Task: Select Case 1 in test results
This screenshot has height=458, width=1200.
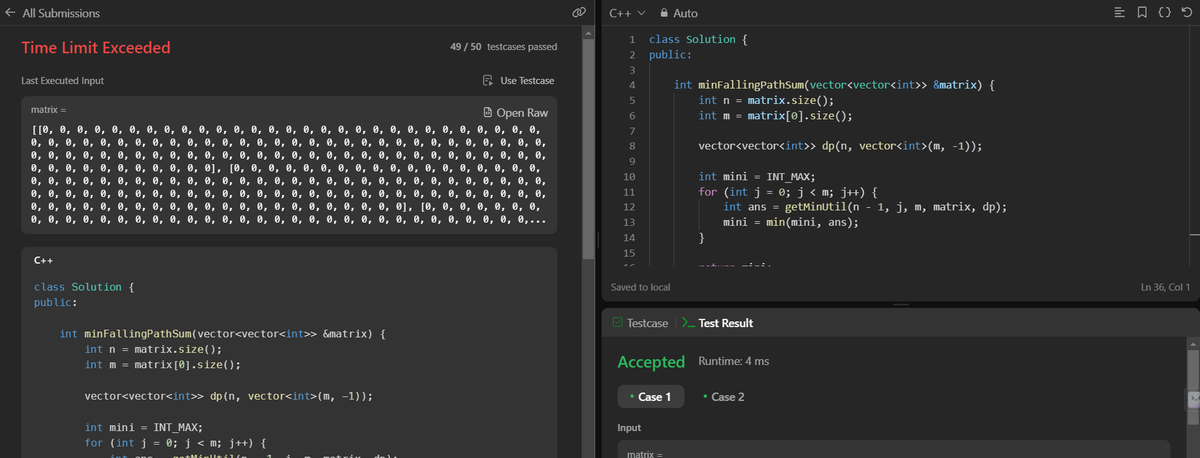Action: coord(651,397)
